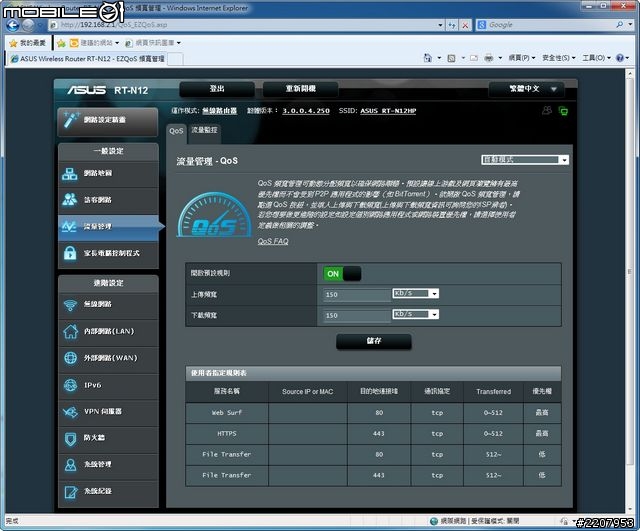The width and height of the screenshot is (640, 531).
Task: Click the reboot button in router header
Action: tap(300, 89)
